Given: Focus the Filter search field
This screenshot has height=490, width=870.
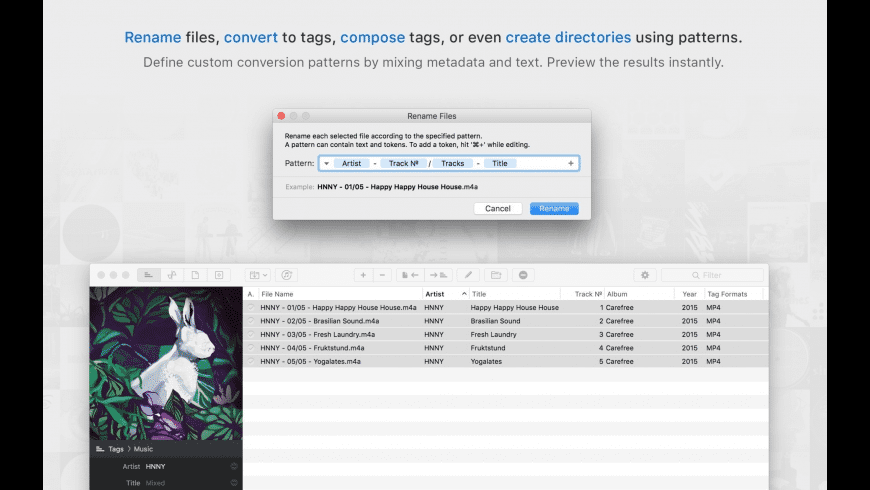Looking at the screenshot, I should (x=712, y=275).
